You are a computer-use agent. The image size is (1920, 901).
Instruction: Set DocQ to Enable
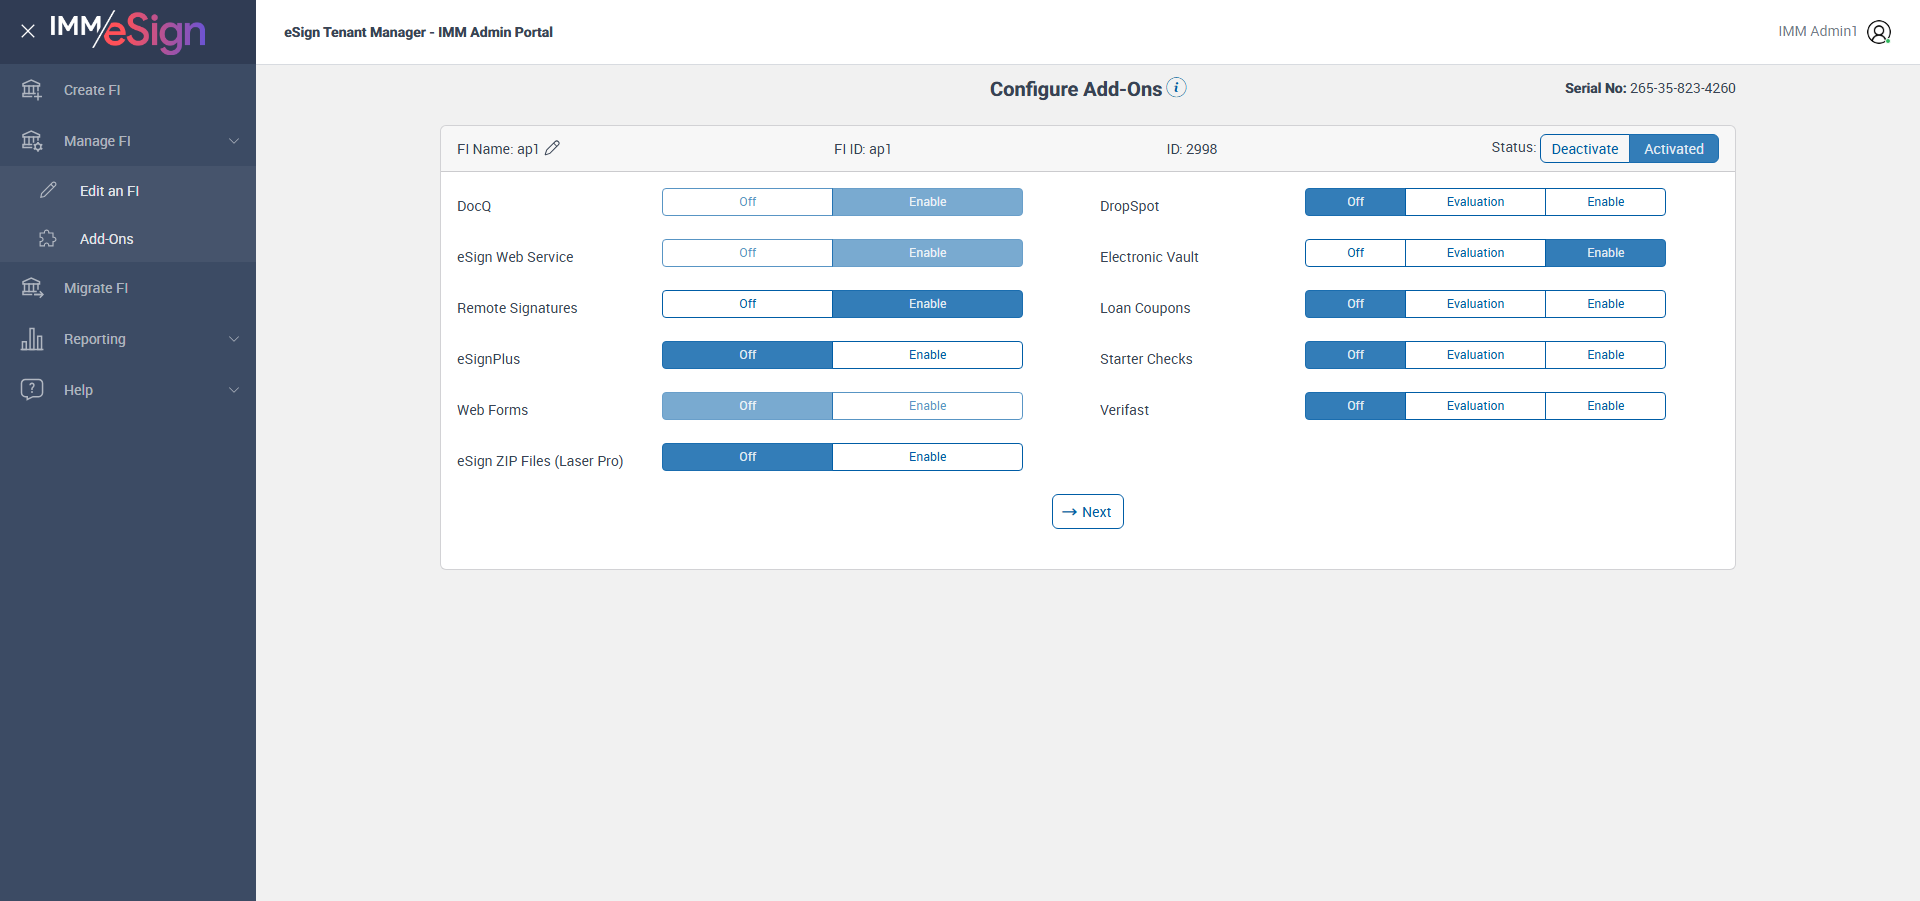point(928,202)
